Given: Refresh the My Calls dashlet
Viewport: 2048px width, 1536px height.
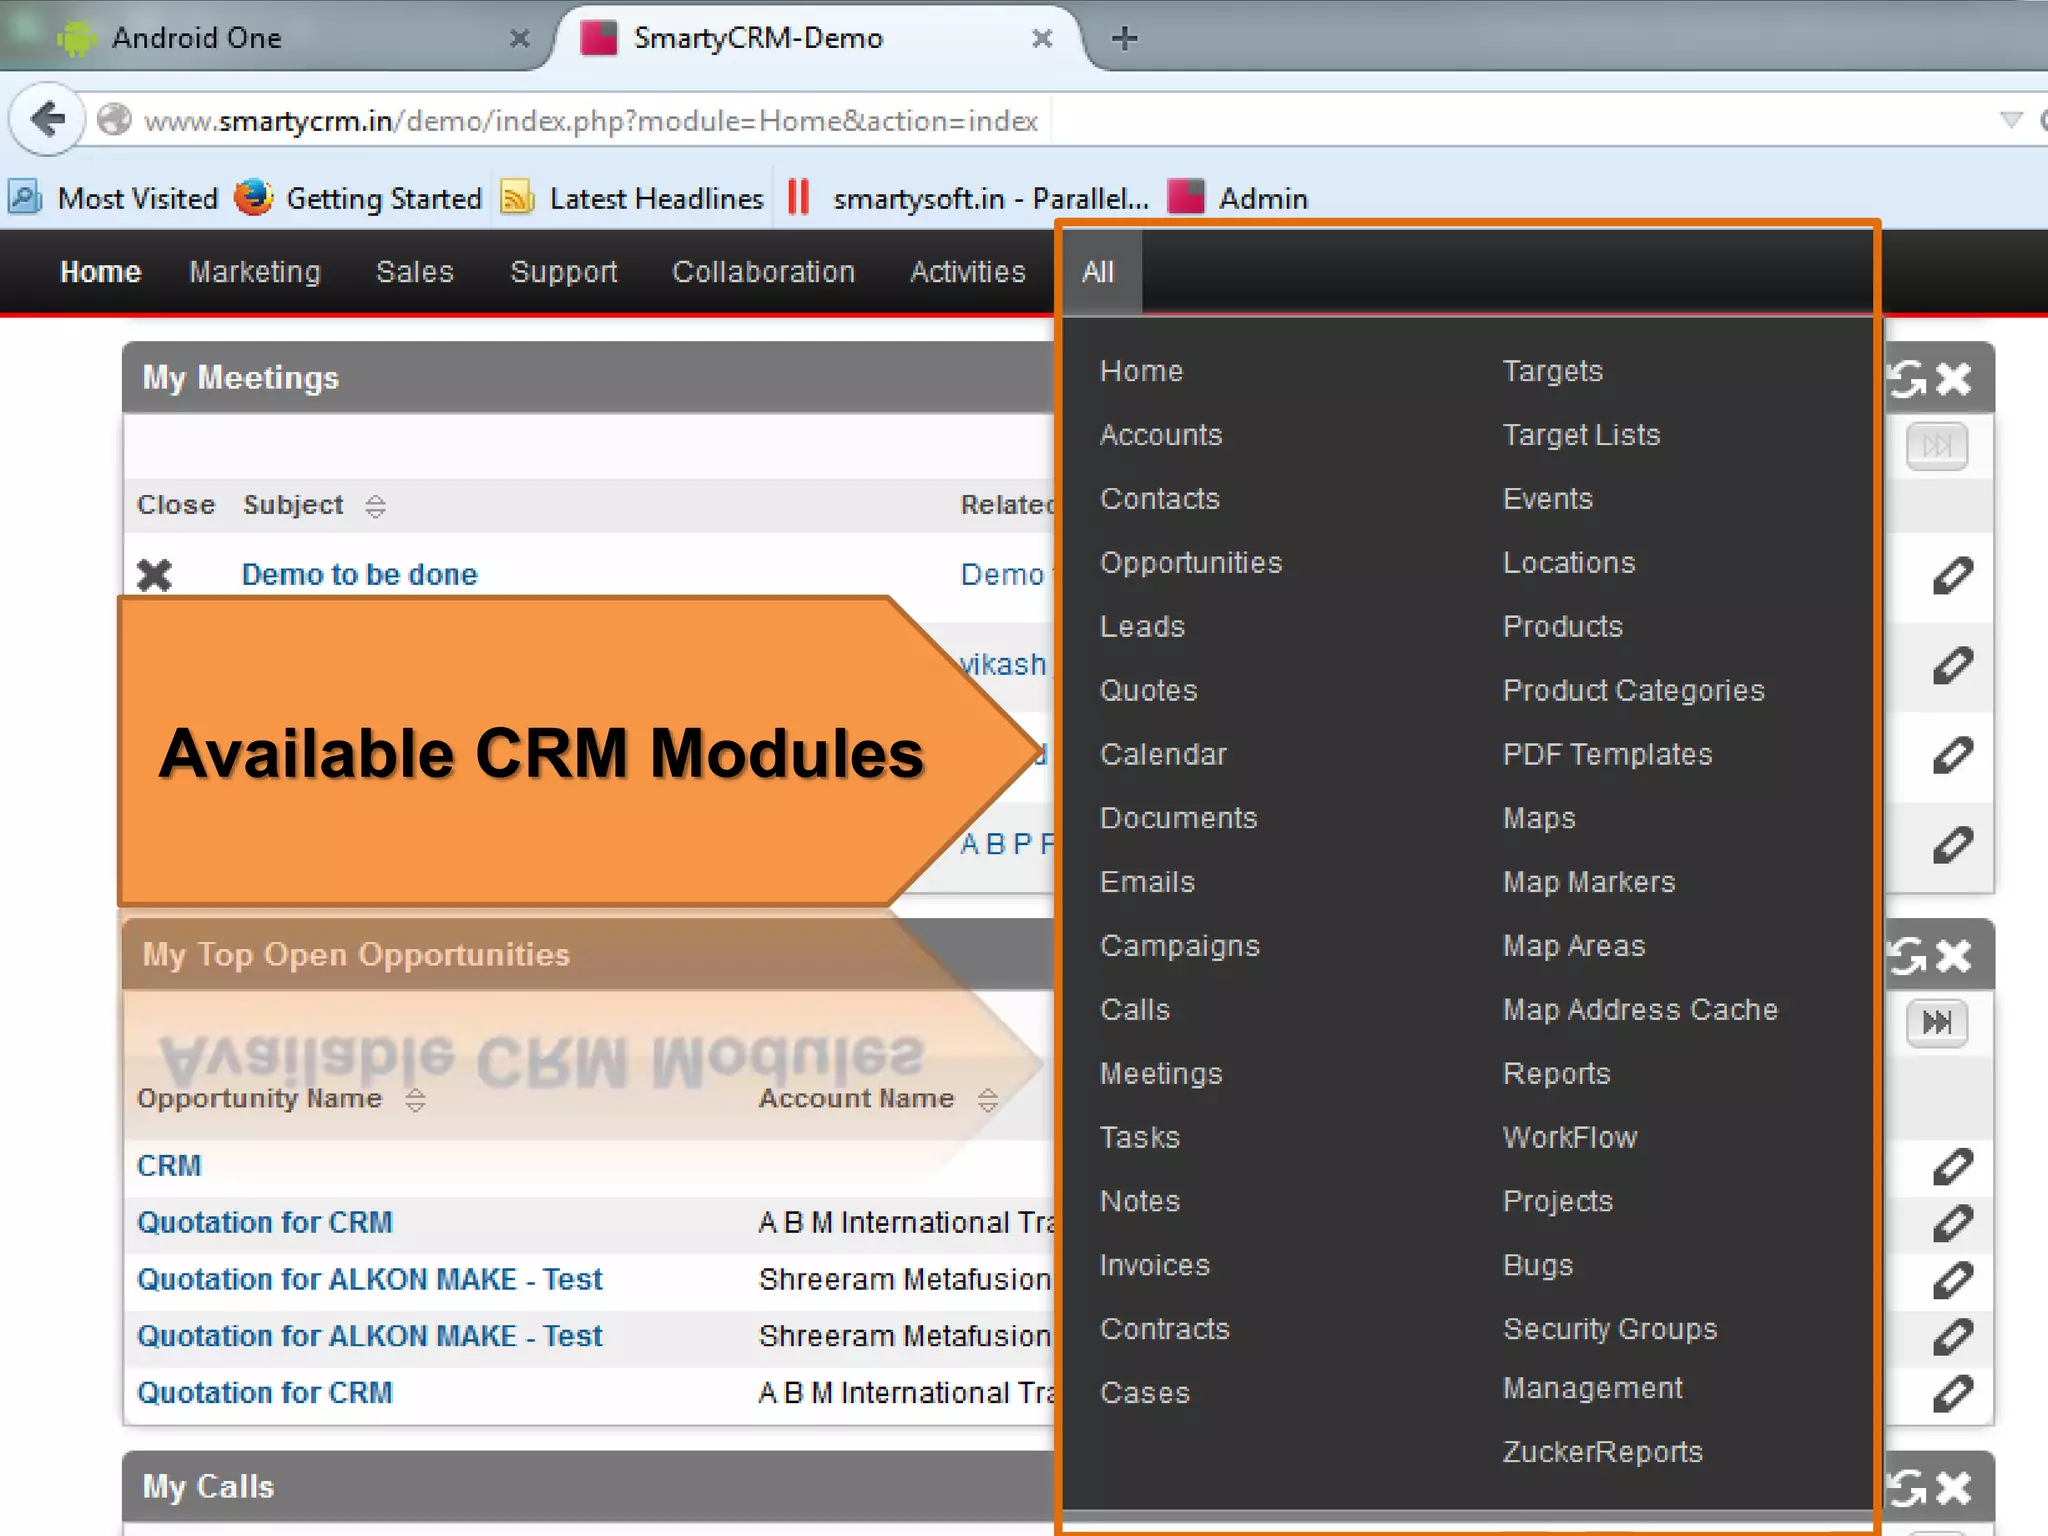Looking at the screenshot, I should coord(1907,1488).
